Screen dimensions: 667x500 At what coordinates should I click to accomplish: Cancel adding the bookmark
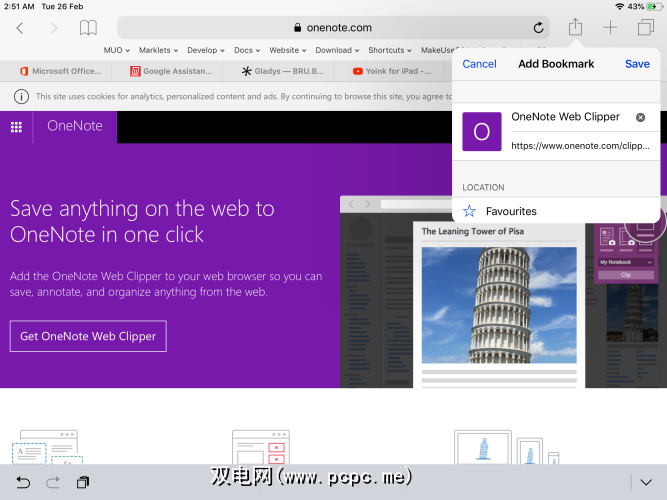pyautogui.click(x=479, y=64)
